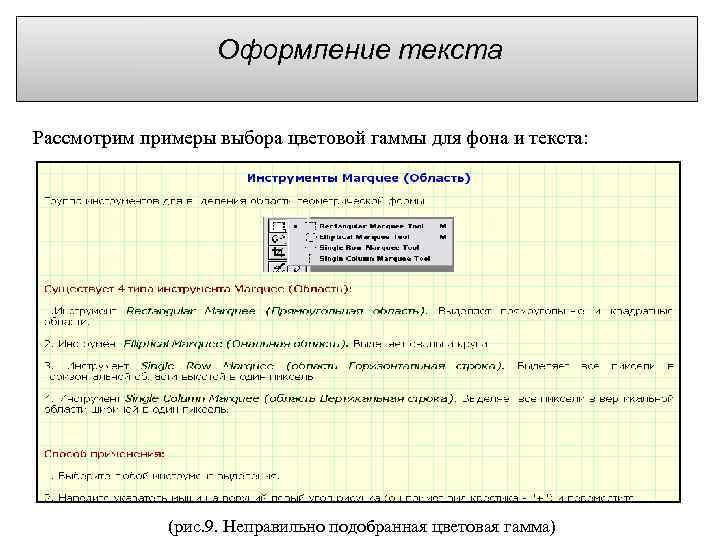This screenshot has height=540, width=720.
Task: Click the slide title "Оформление текста"
Action: click(x=360, y=50)
